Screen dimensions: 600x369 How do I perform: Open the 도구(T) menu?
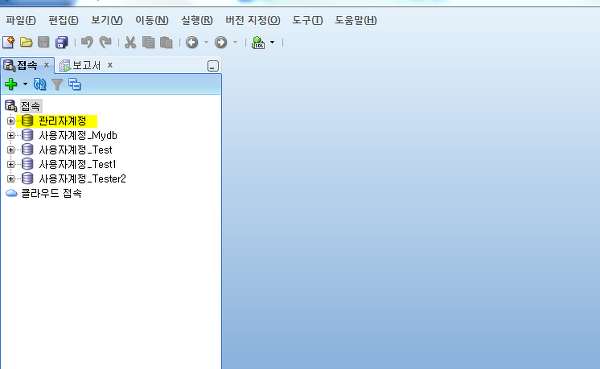[307, 20]
